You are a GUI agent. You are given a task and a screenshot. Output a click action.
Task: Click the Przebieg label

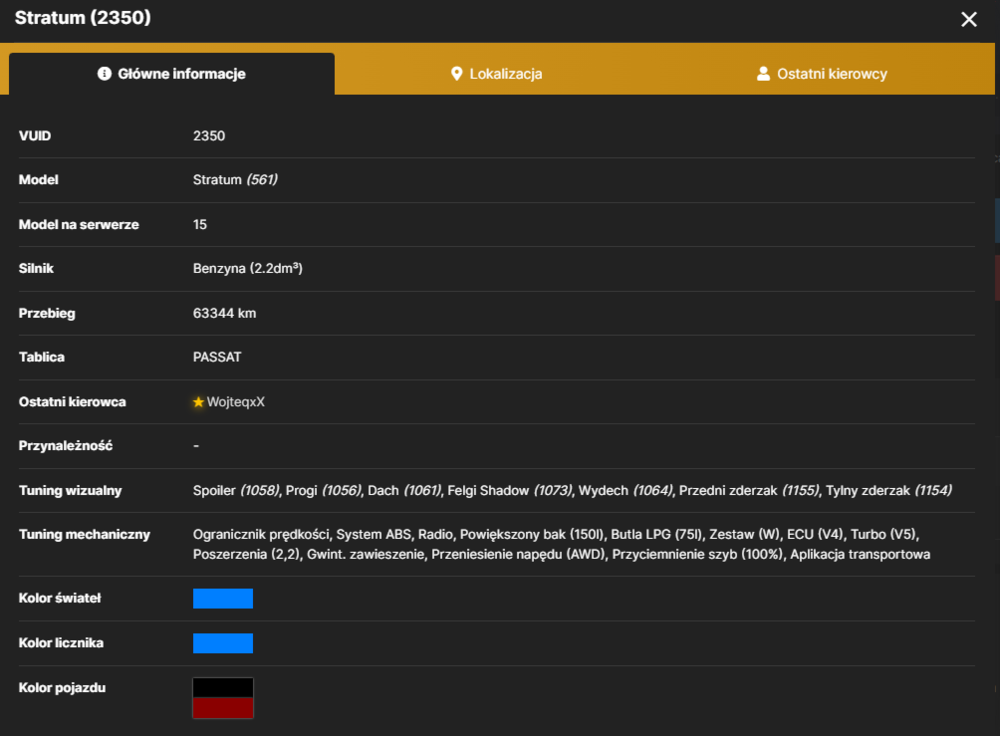click(47, 313)
